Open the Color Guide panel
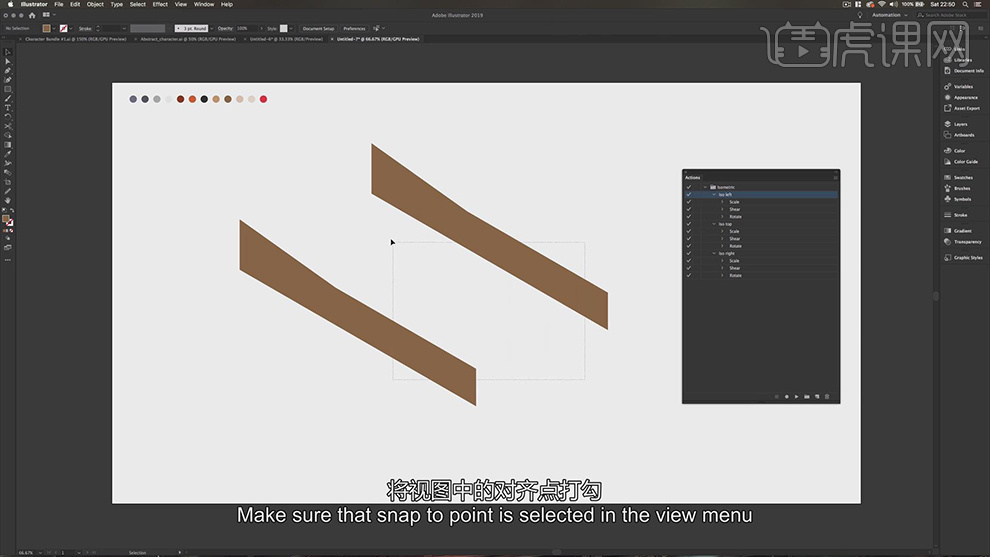 point(961,161)
